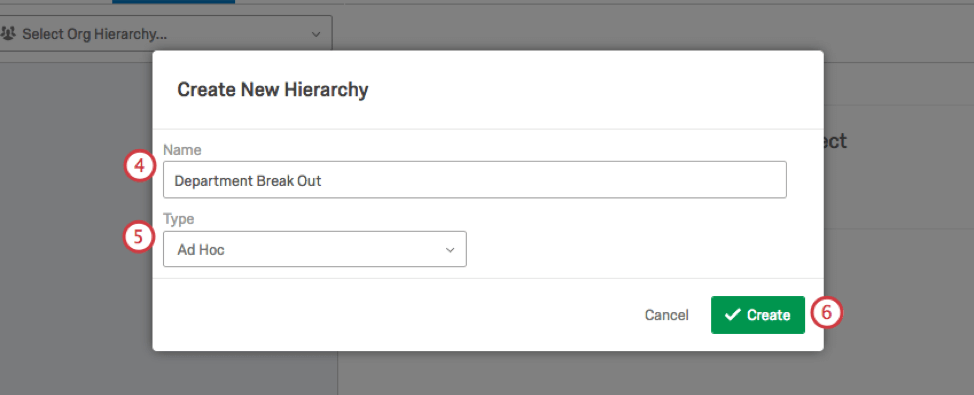Click the people icon beside Select Org Hierarchy
Screen dimensions: 974x395
click(x=9, y=34)
